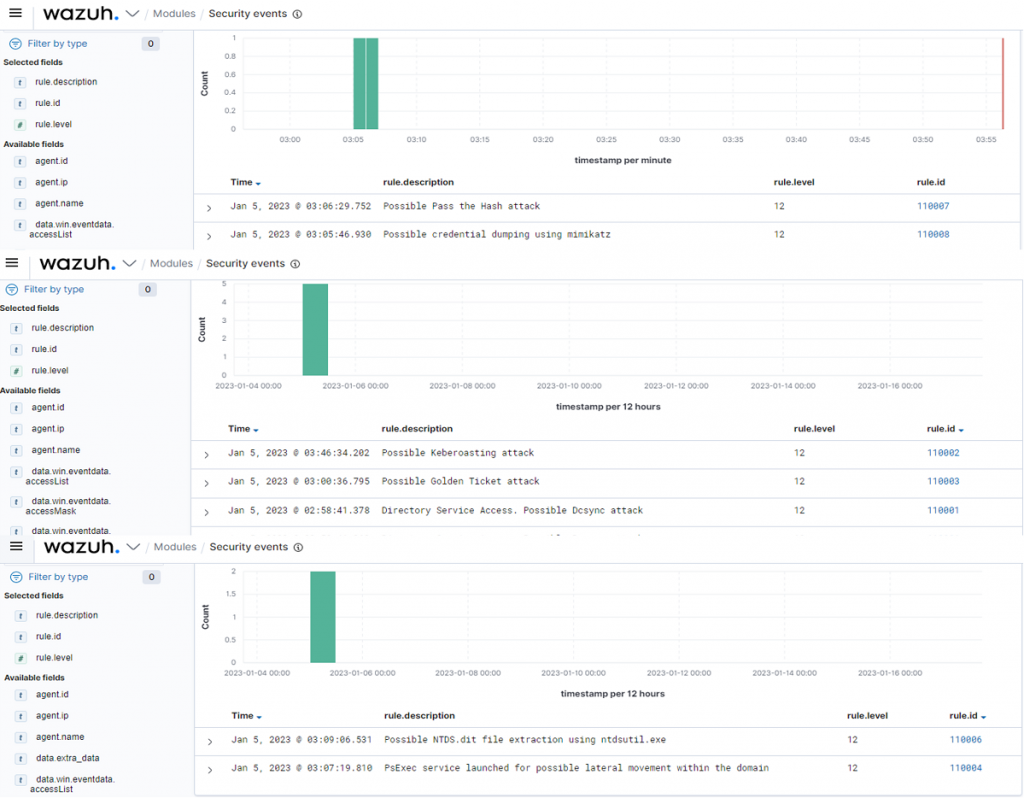
Task: Click the number icon beside rule.level in the Golden Ticket panel
Action: coord(16,371)
